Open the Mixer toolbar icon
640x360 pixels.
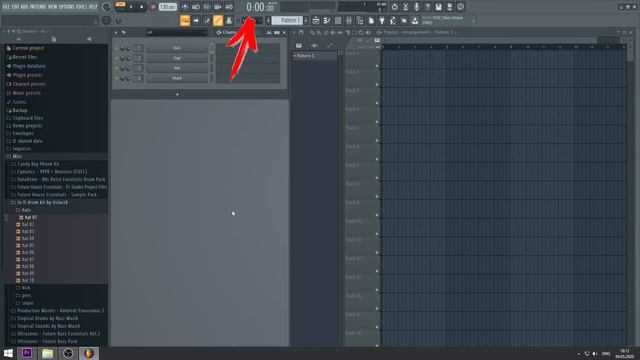[349, 20]
